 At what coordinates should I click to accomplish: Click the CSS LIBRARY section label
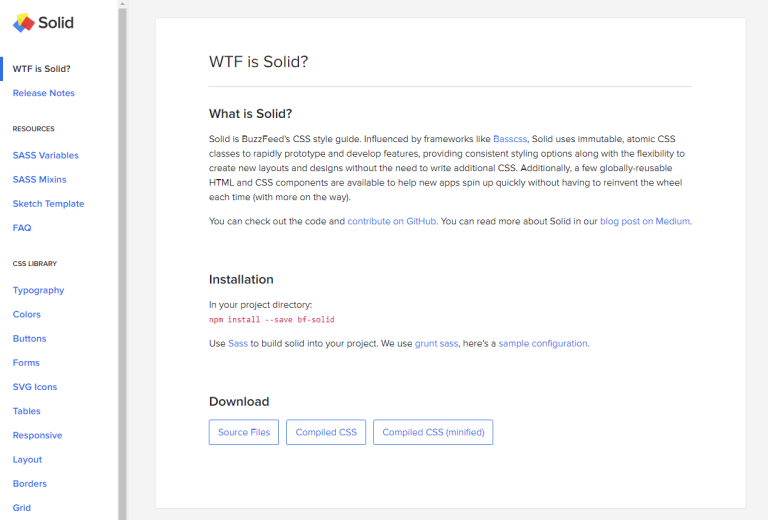tap(35, 263)
